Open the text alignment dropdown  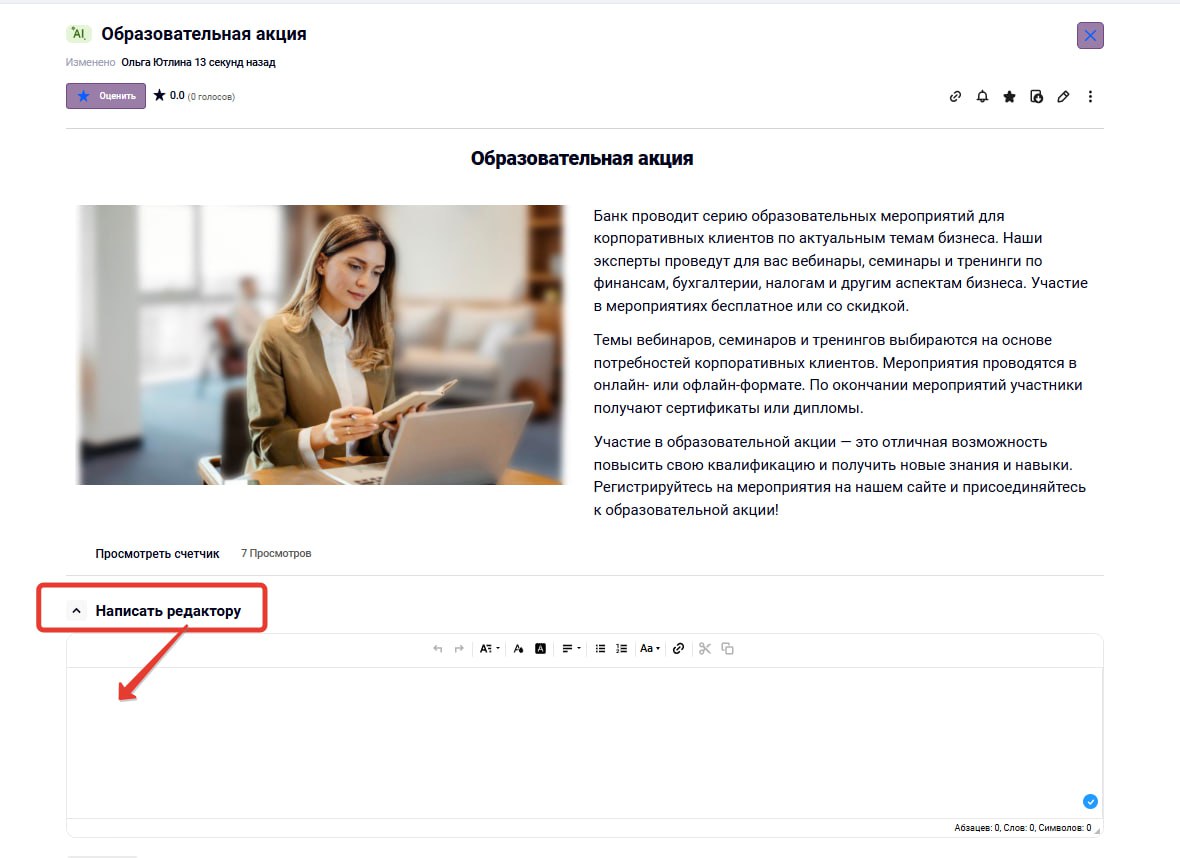pos(570,648)
